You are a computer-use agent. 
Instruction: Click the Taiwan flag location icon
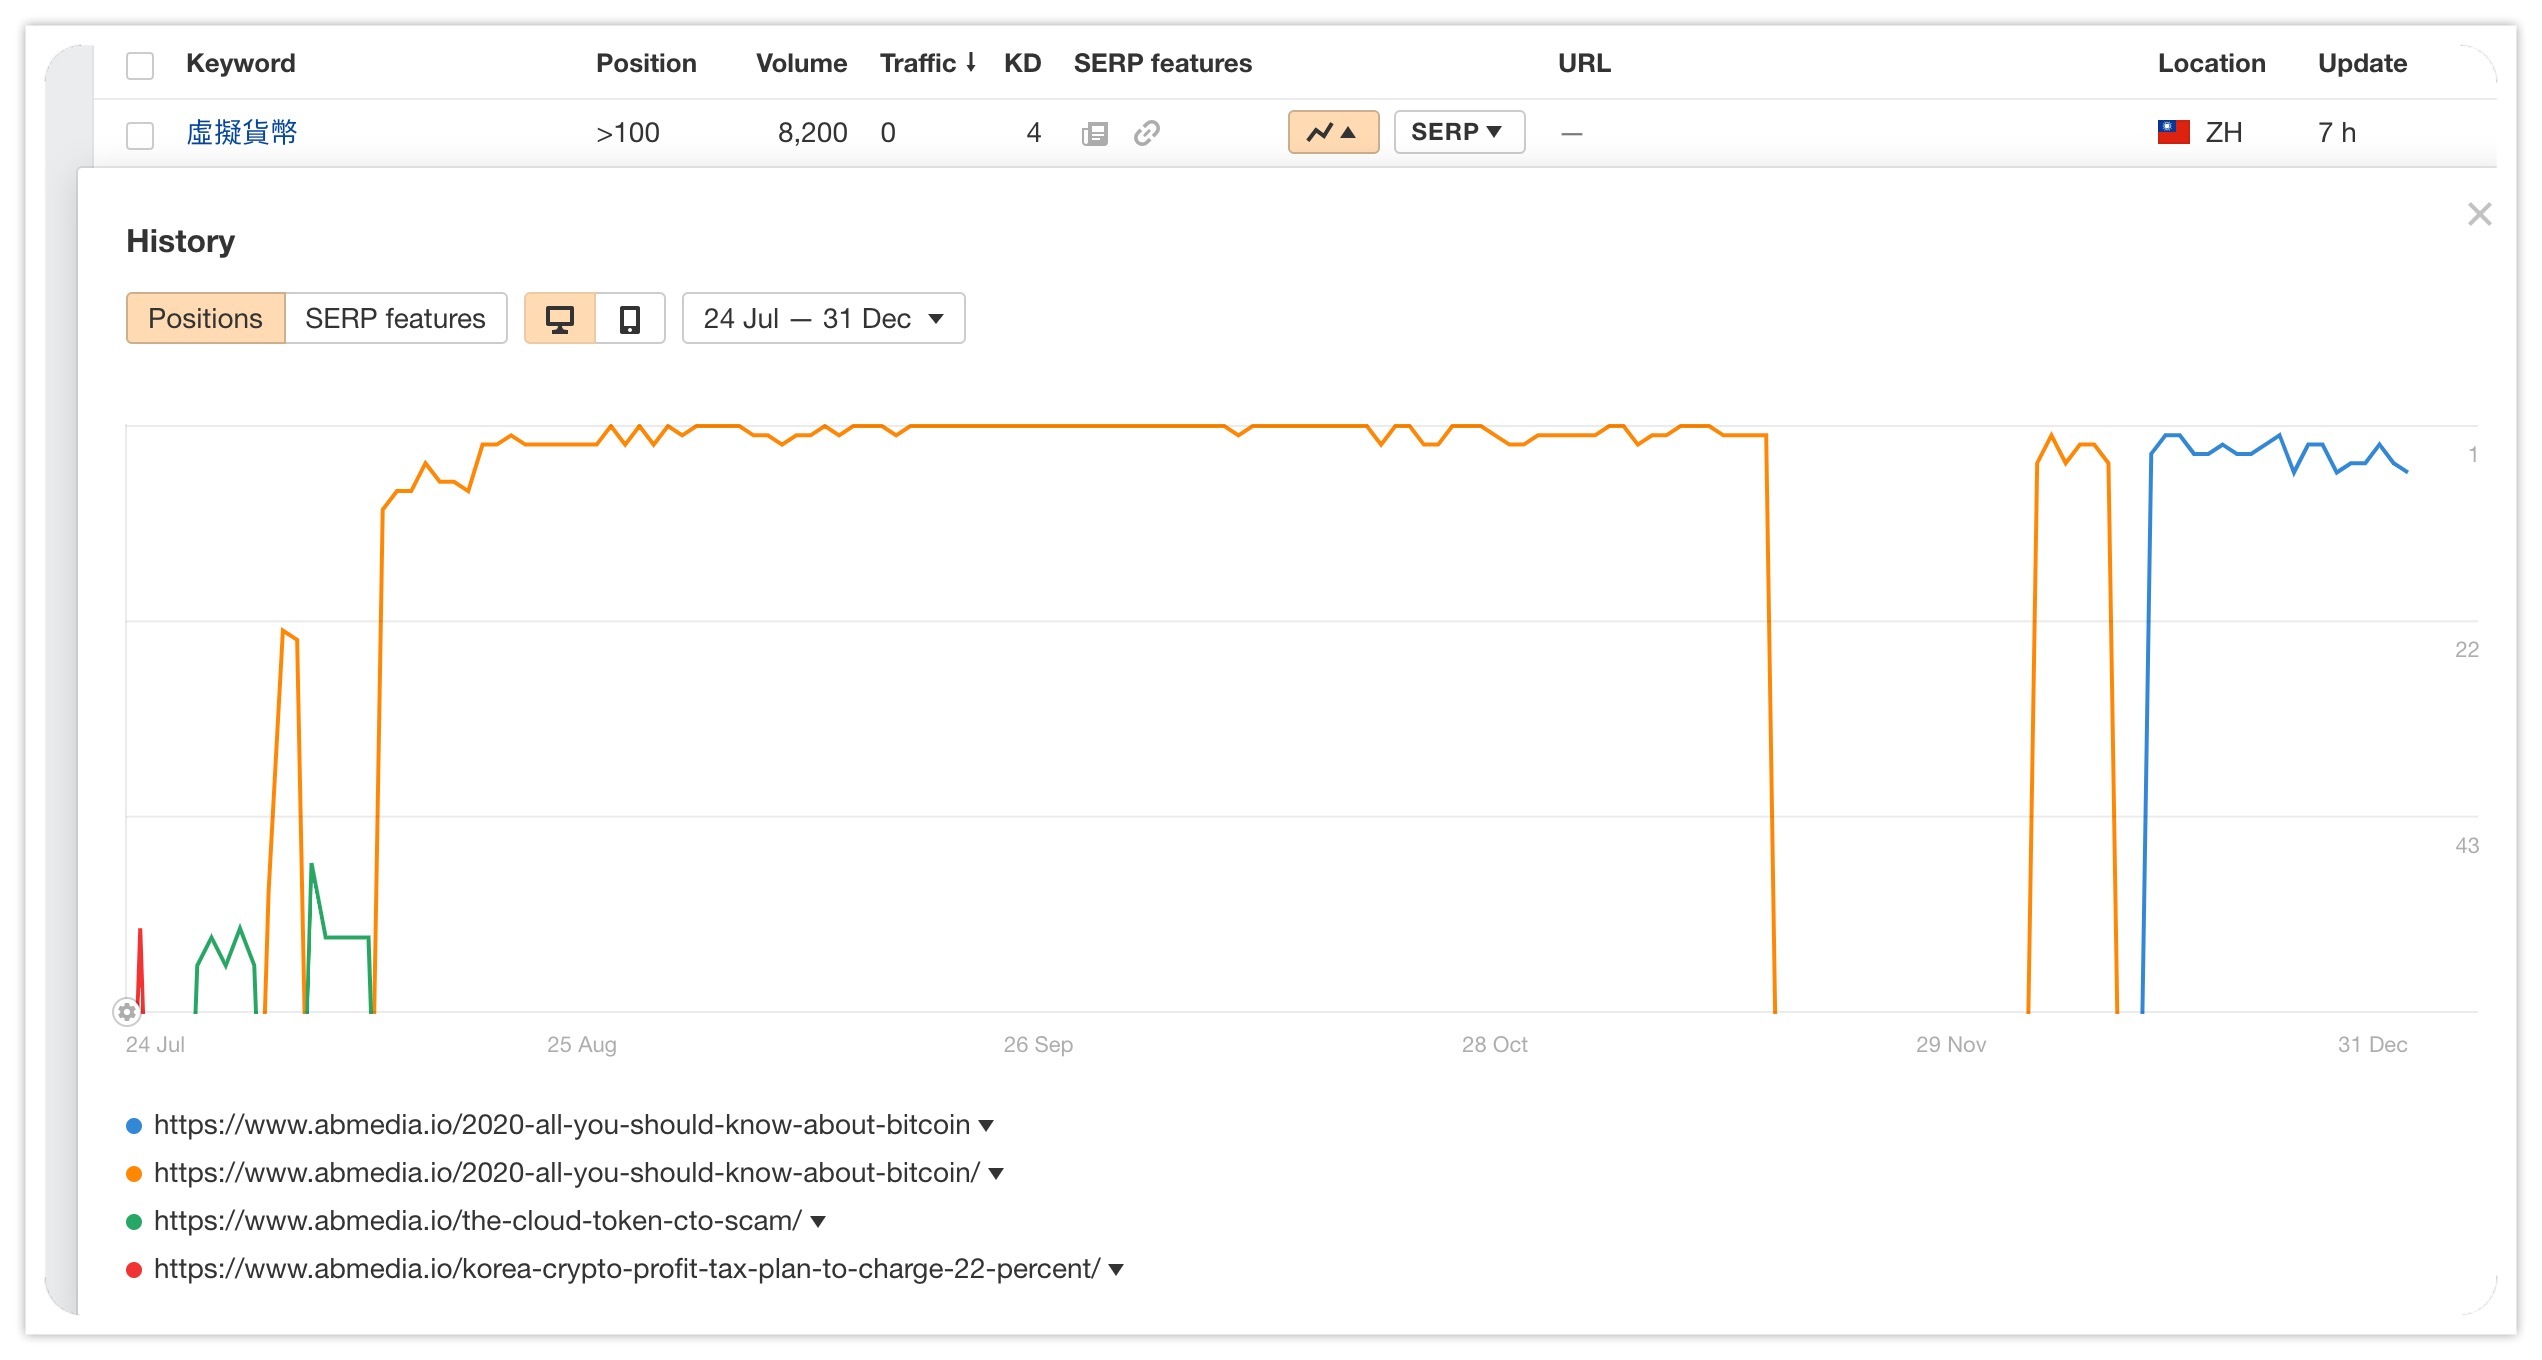2173,132
